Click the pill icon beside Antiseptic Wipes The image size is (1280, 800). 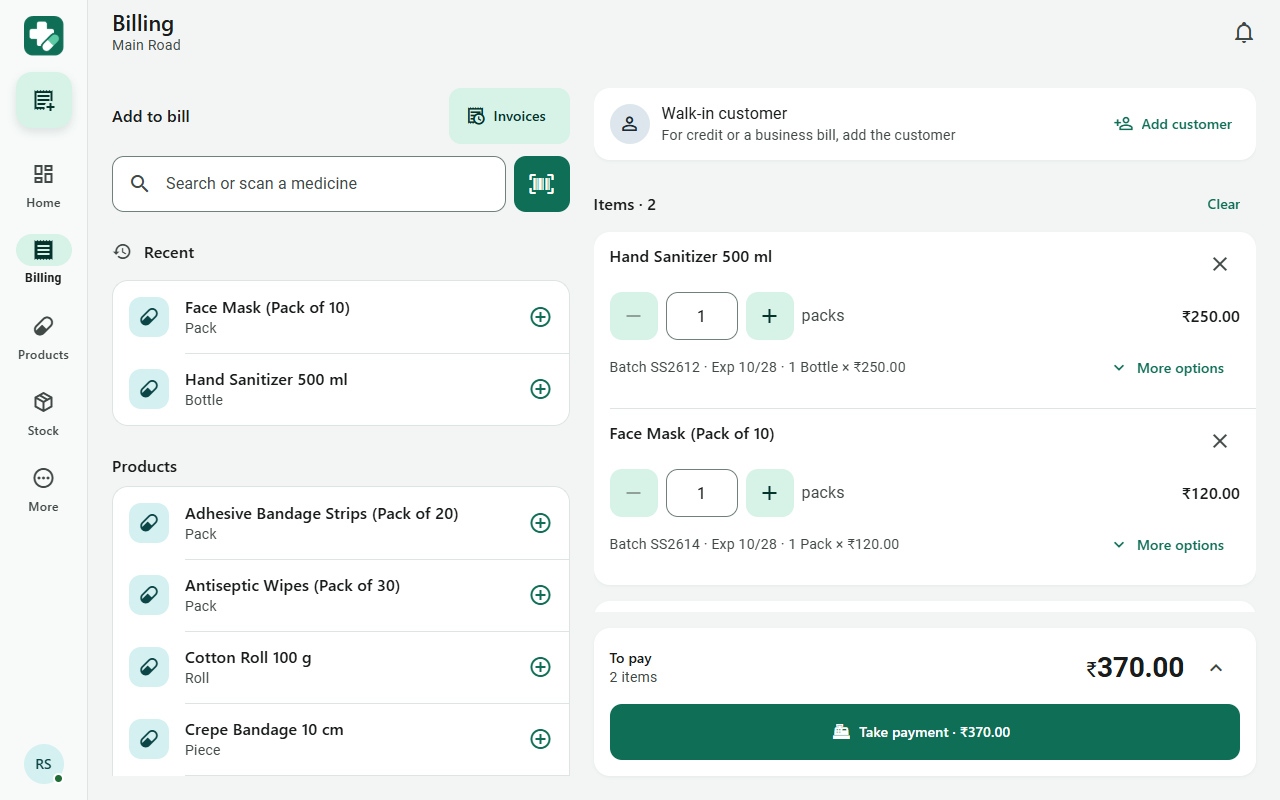click(x=149, y=595)
